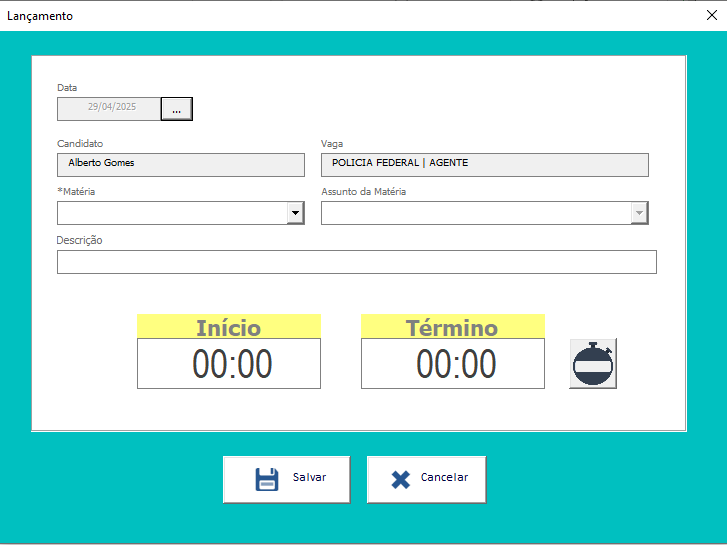Click the Cancelar button label
This screenshot has width=727, height=545.
point(444,477)
